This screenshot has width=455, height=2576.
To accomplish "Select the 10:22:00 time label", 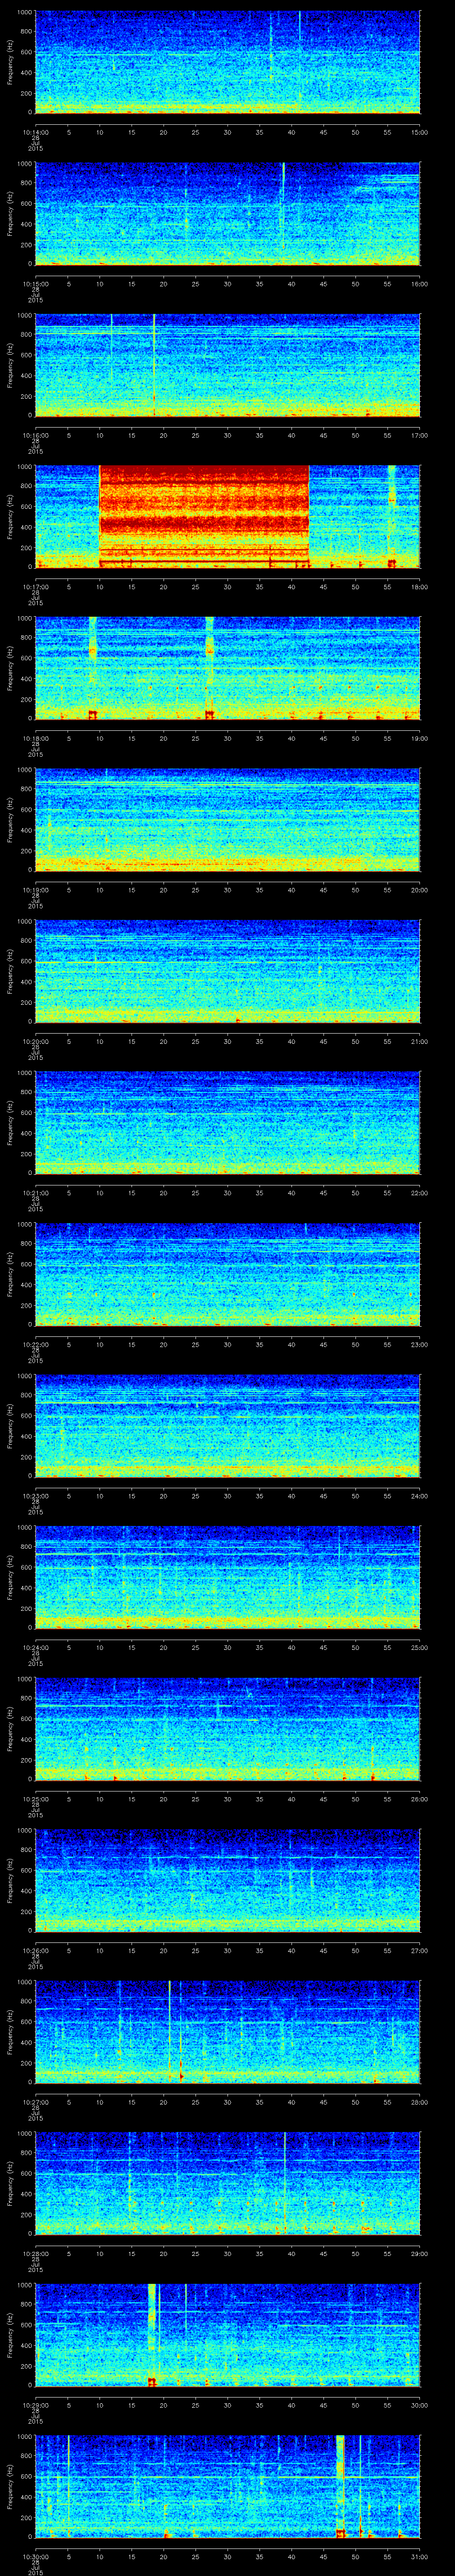I will pos(35,1344).
